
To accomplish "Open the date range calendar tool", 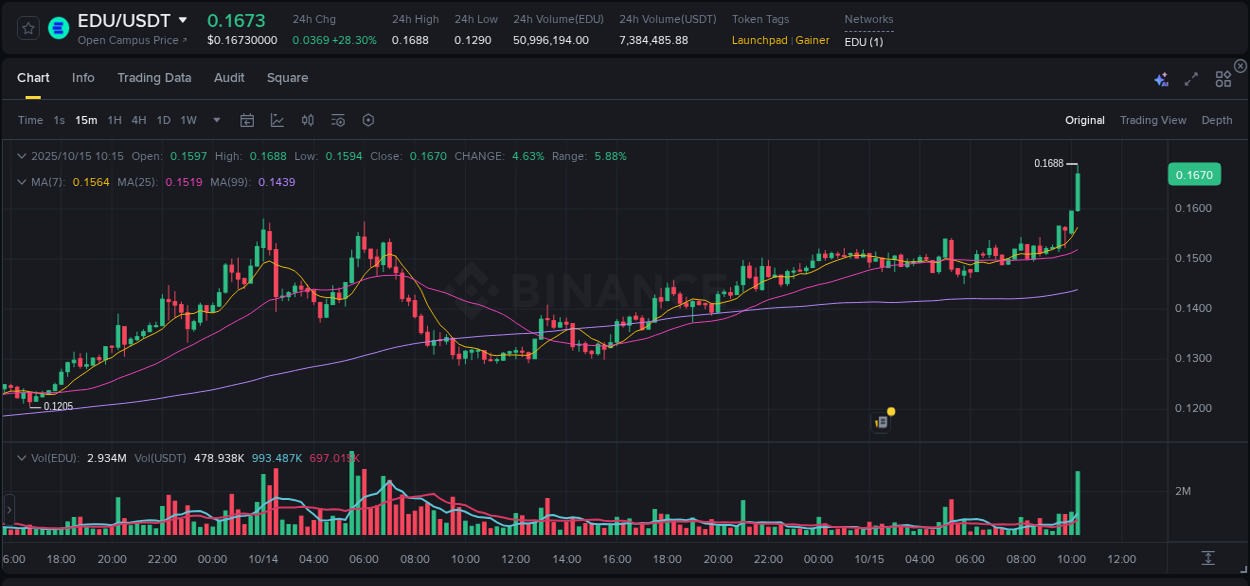I will pyautogui.click(x=247, y=120).
